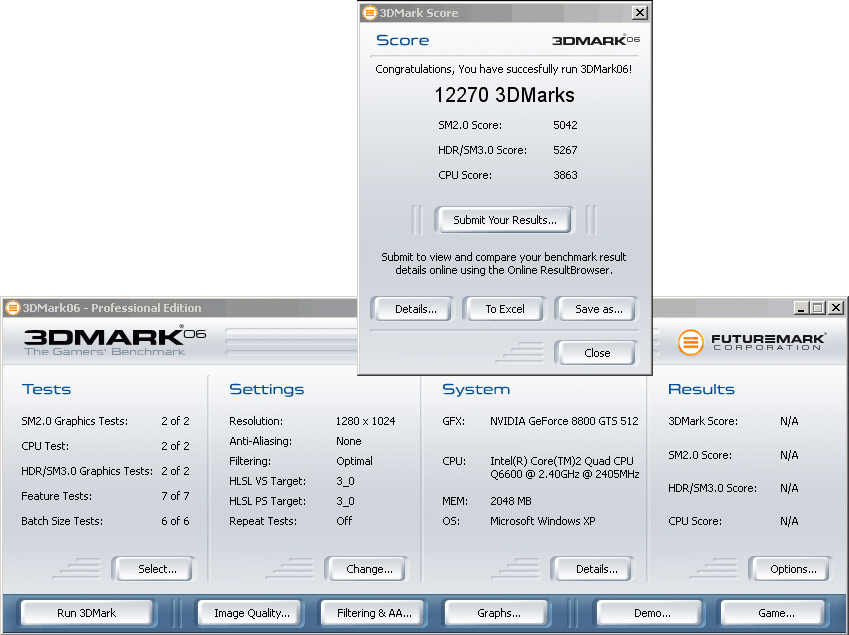
Task: Start the benchmark with Run 3DMark
Action: pyautogui.click(x=87, y=613)
